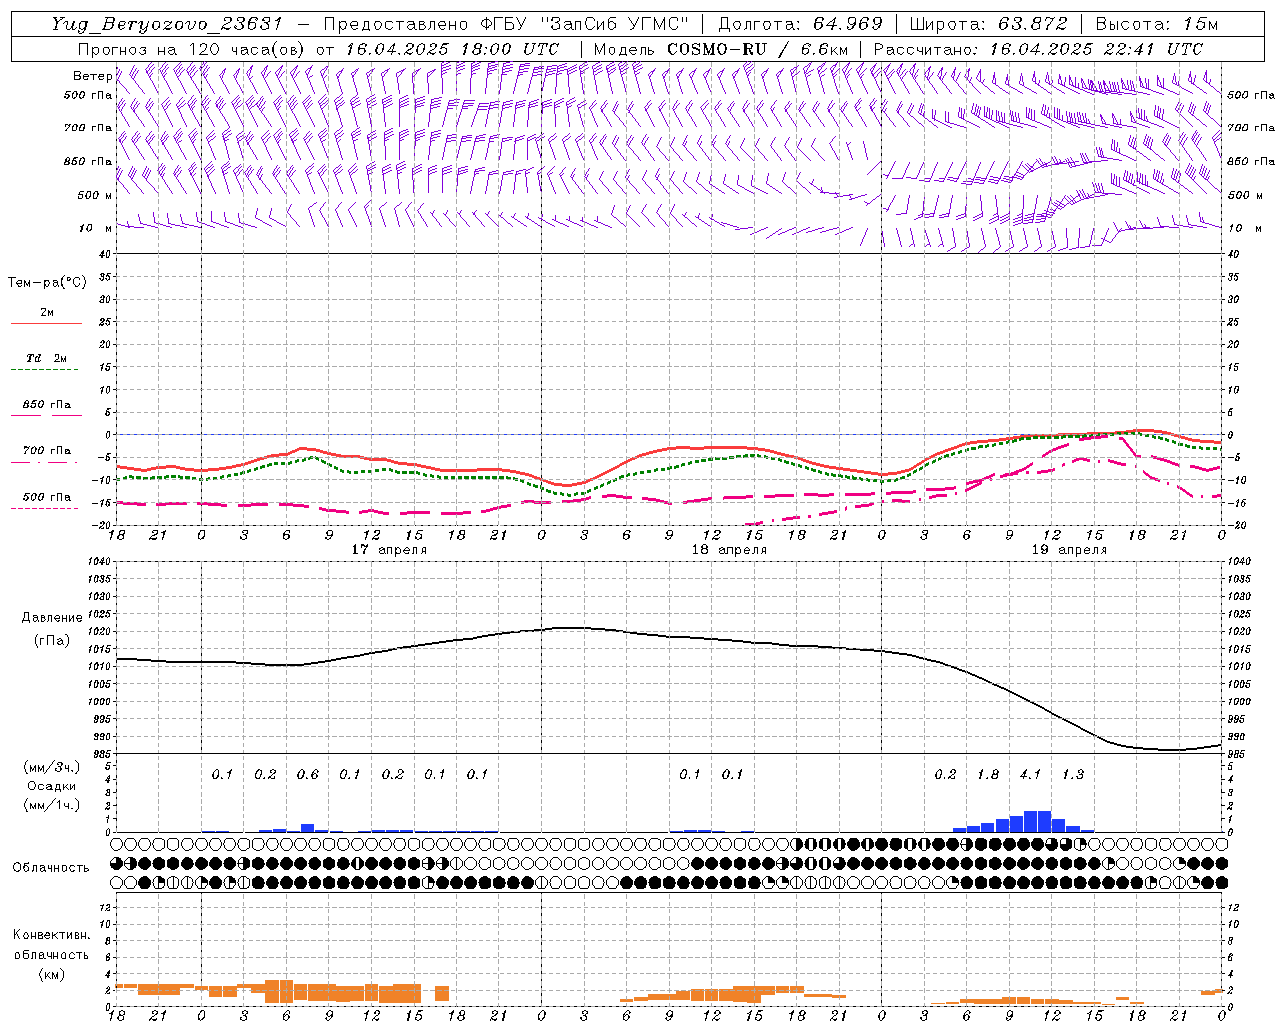Select computed time 16.04.2025 22:41 UTC
Screen dimensions: 1280x1024
click(1096, 49)
